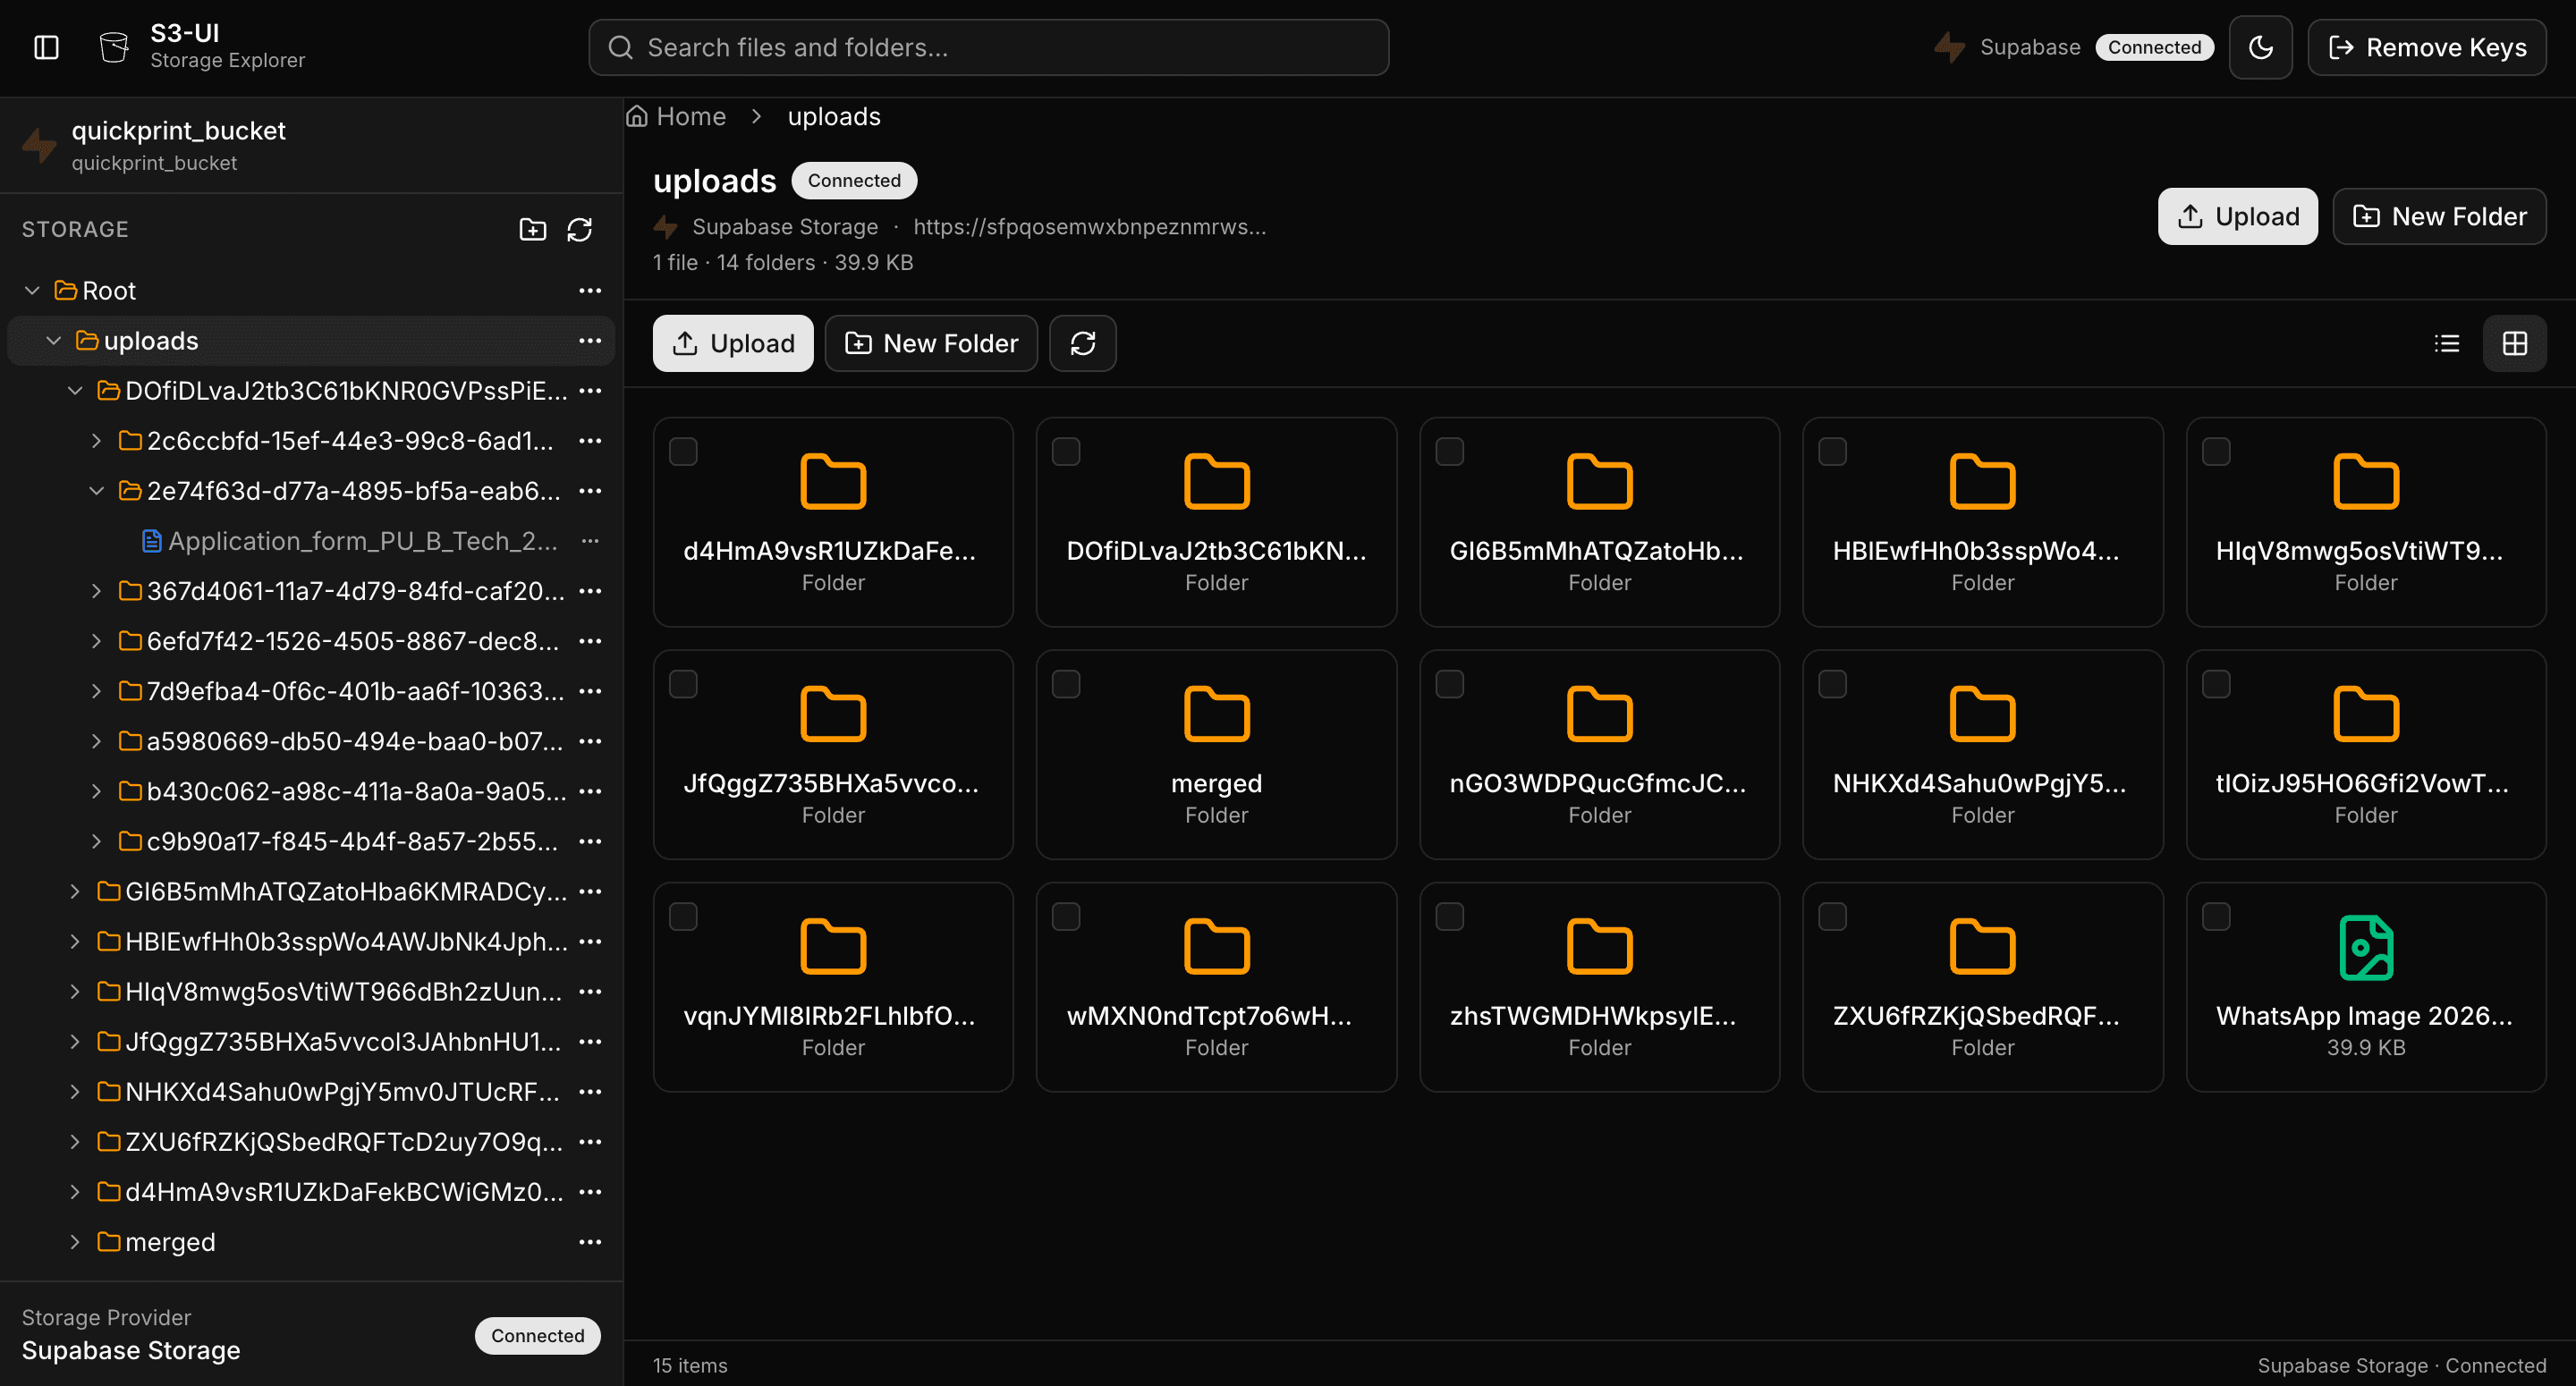Click the S3-UI bucket logo icon
Image resolution: width=2576 pixels, height=1386 pixels.
(114, 47)
